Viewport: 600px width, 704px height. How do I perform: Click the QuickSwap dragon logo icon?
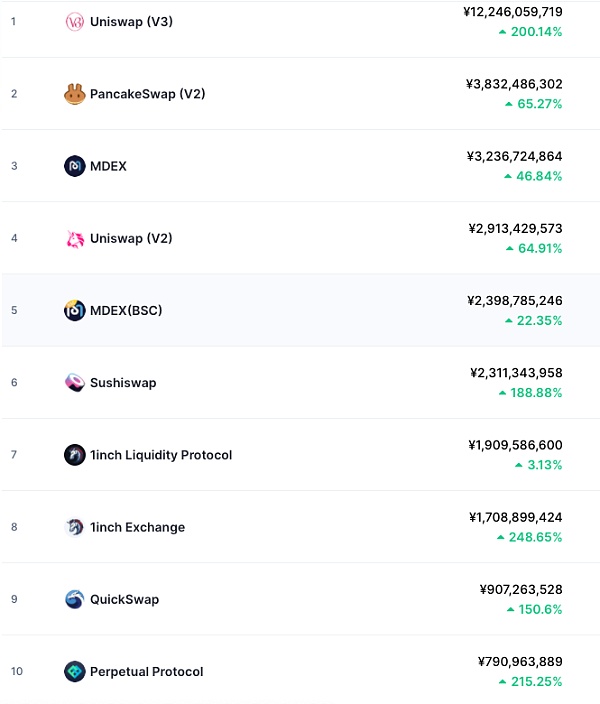75,599
